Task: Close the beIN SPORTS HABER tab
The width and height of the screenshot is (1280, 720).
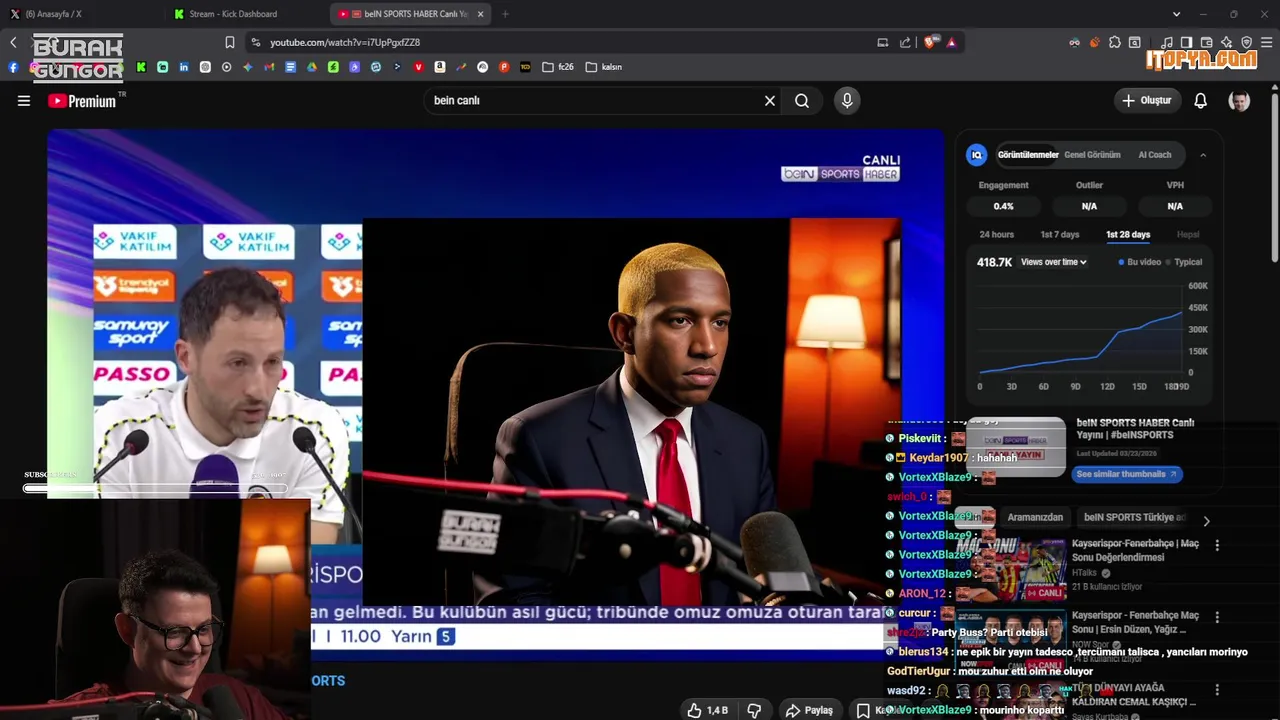Action: [x=481, y=14]
